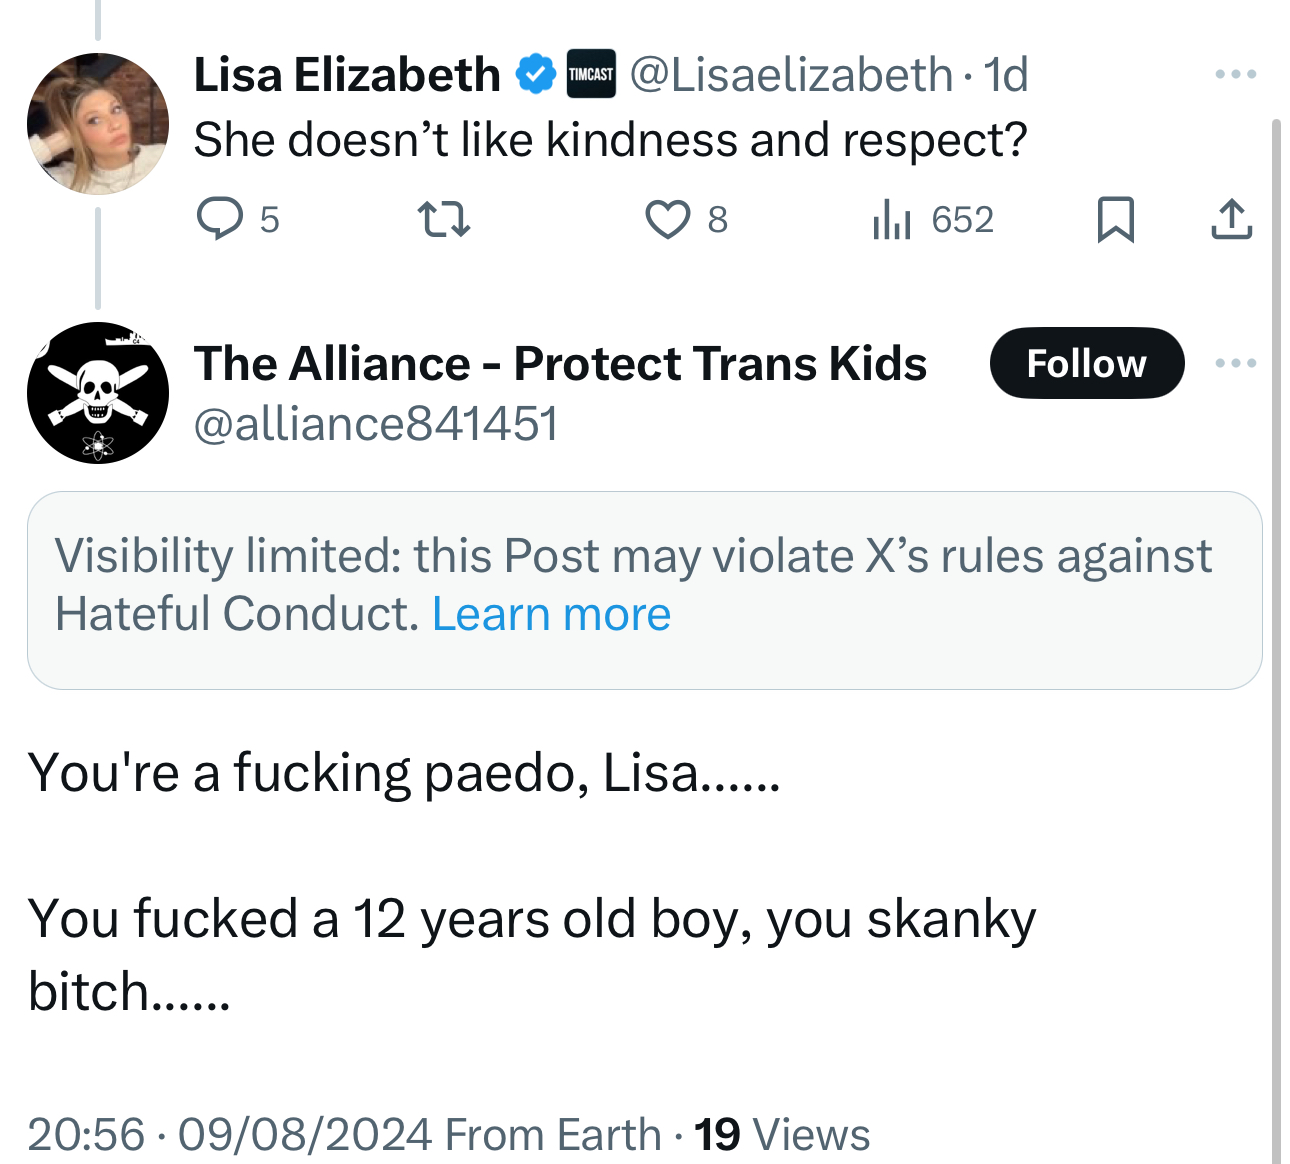Viewport: 1290px width, 1164px height.
Task: Click the @alliance841451 handle
Action: coord(375,424)
